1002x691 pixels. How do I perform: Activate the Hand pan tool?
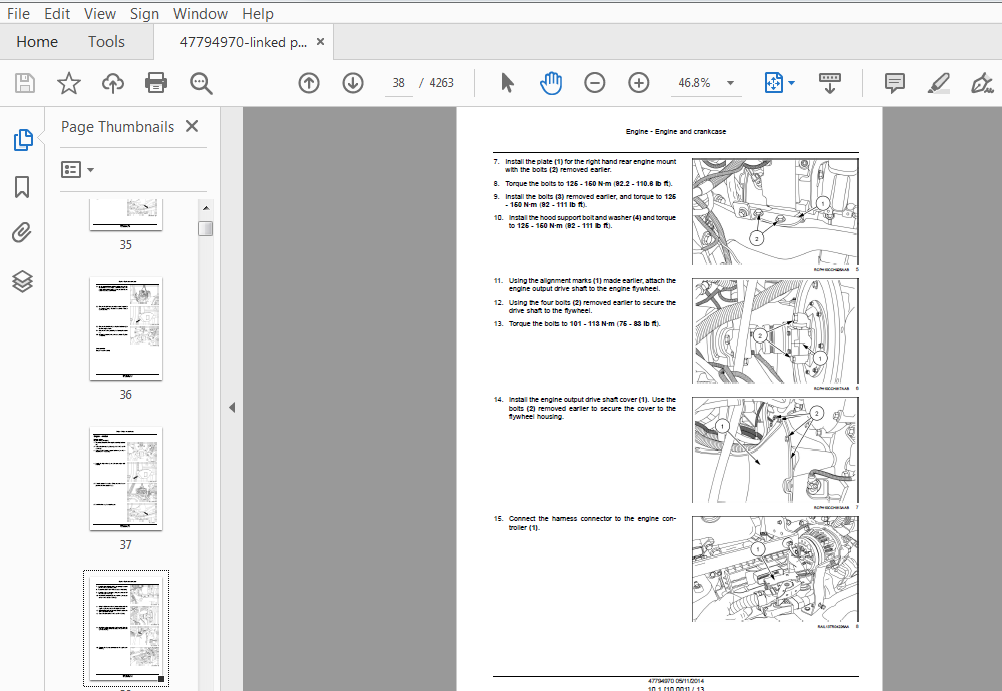click(550, 83)
